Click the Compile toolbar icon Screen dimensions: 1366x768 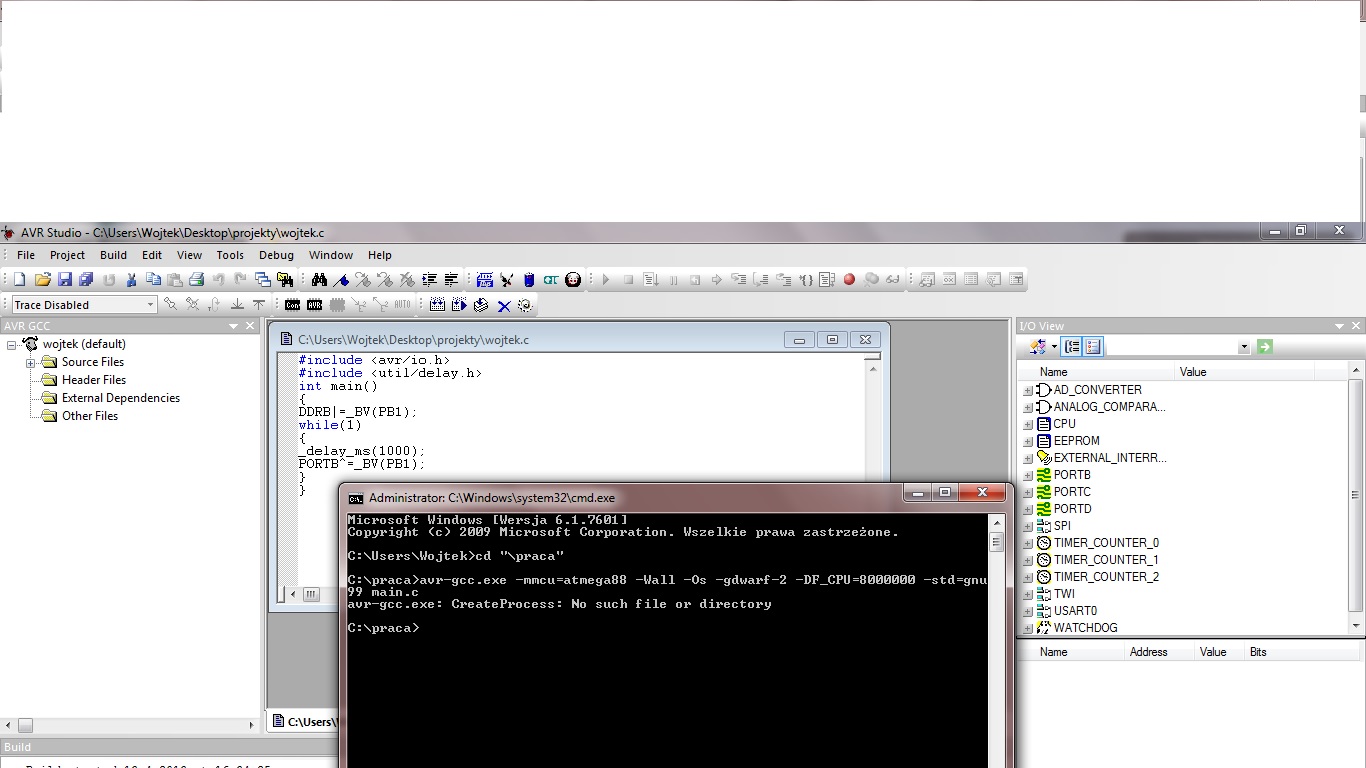[x=481, y=305]
